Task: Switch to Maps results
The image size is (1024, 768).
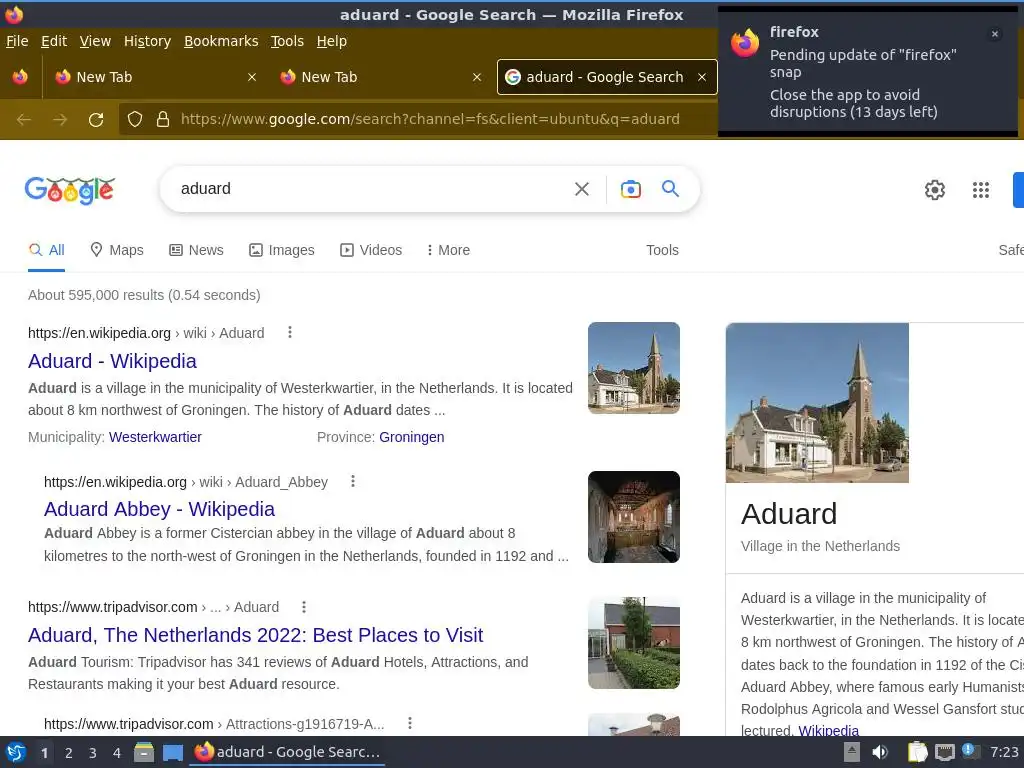Action: [x=117, y=250]
